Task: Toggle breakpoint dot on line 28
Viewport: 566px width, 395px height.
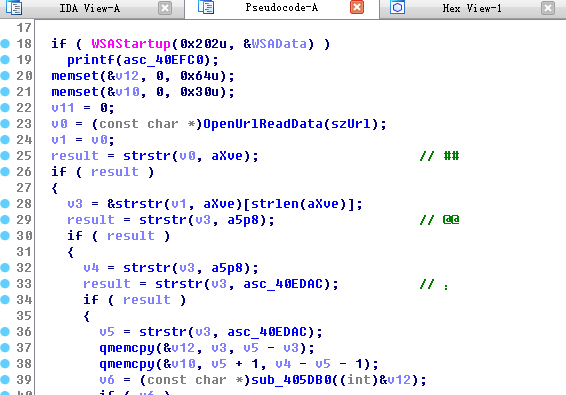Action: point(5,204)
